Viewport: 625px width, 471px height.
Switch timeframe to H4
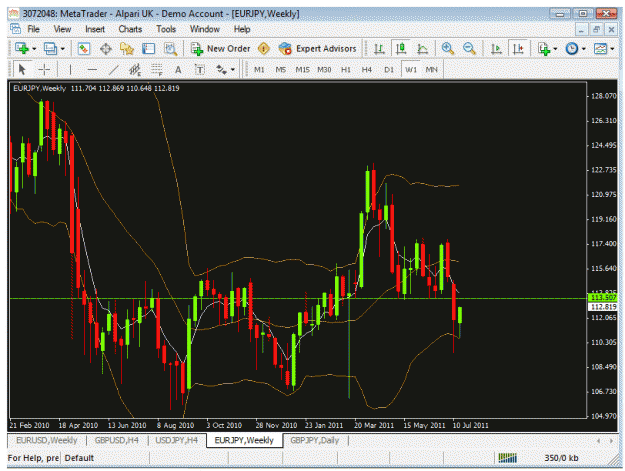click(x=367, y=70)
